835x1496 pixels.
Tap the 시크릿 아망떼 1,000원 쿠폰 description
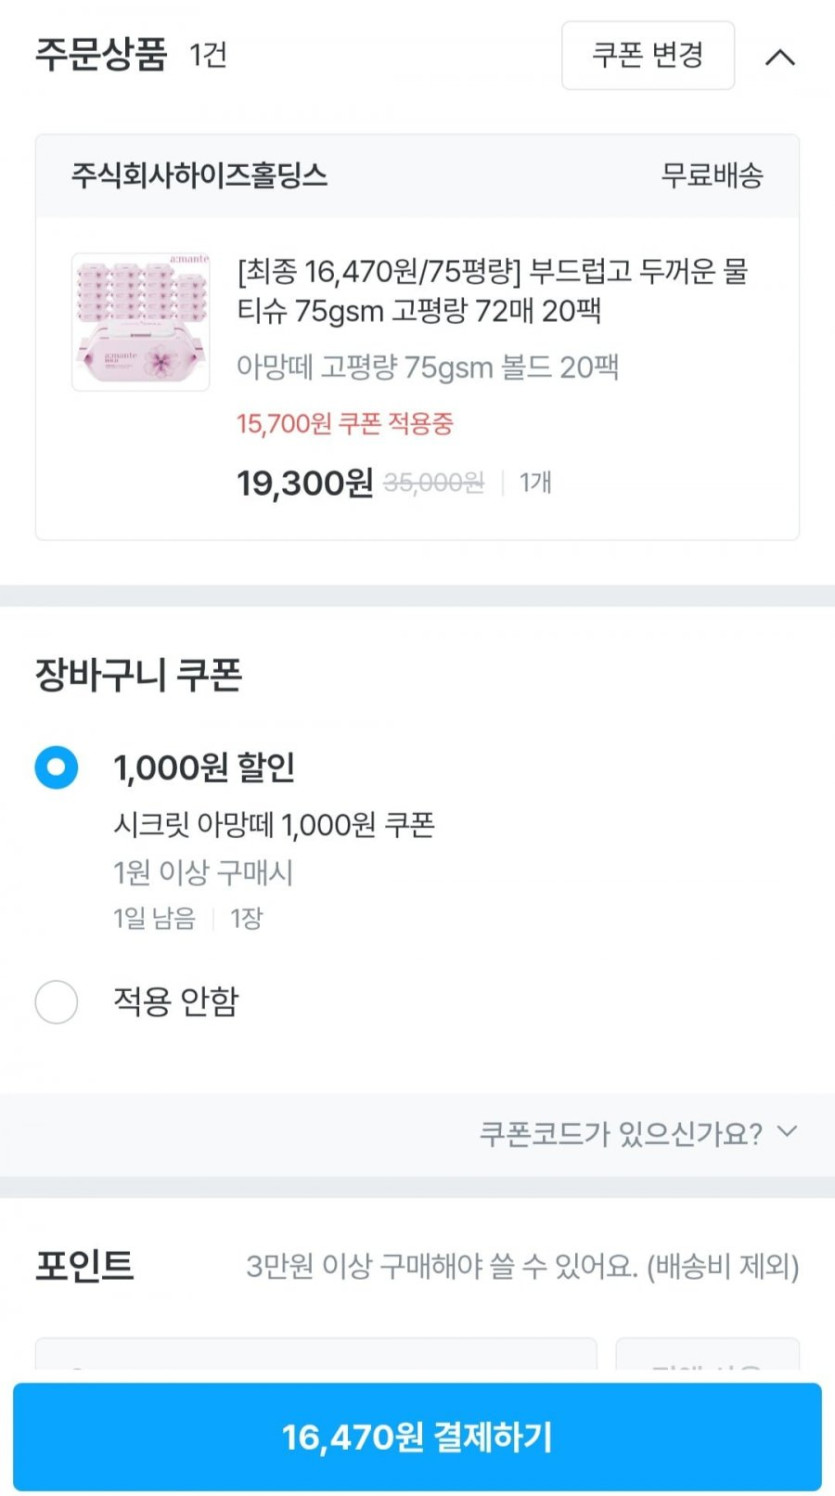click(274, 825)
